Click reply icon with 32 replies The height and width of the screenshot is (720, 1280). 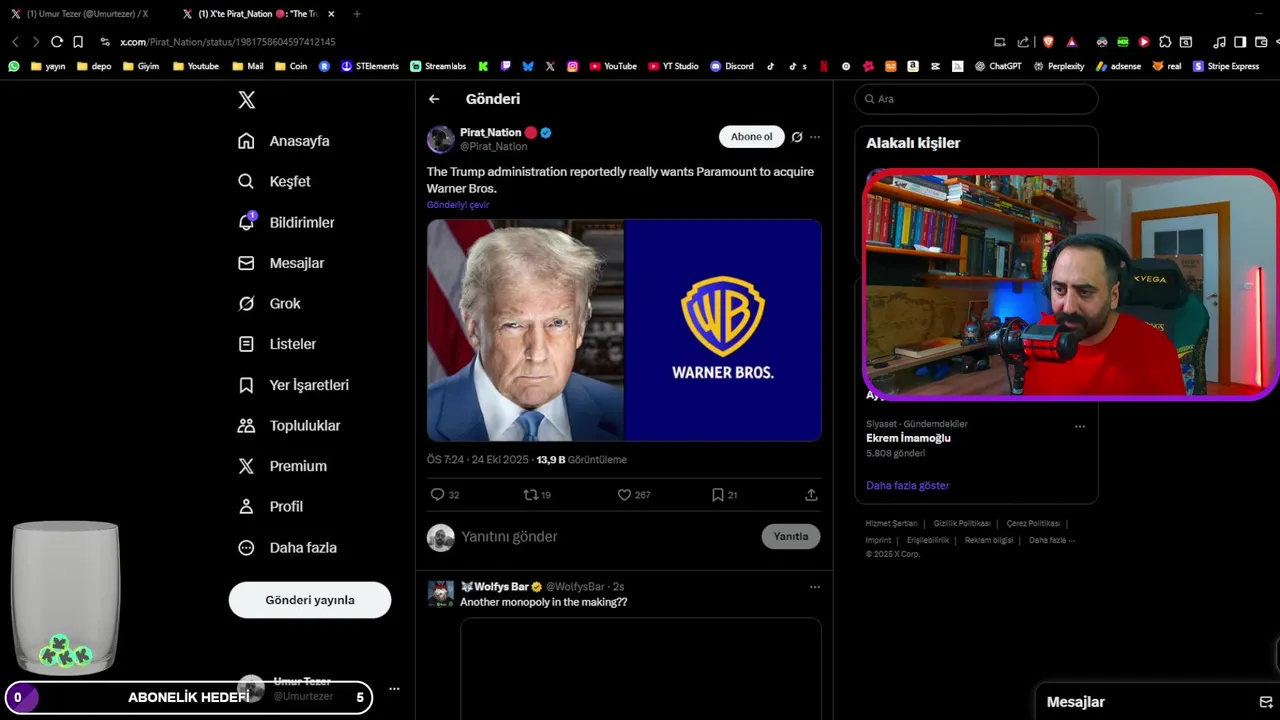[437, 495]
